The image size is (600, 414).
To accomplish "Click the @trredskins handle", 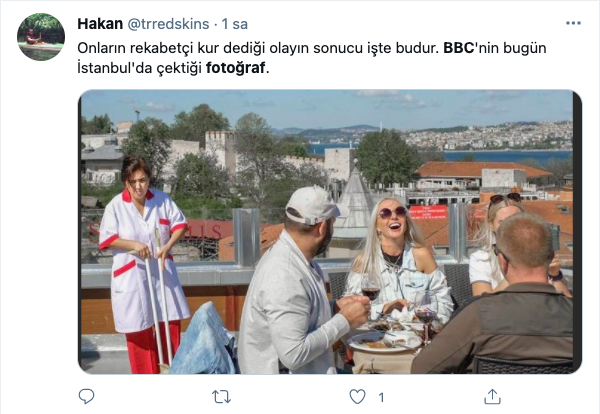I will (x=168, y=24).
